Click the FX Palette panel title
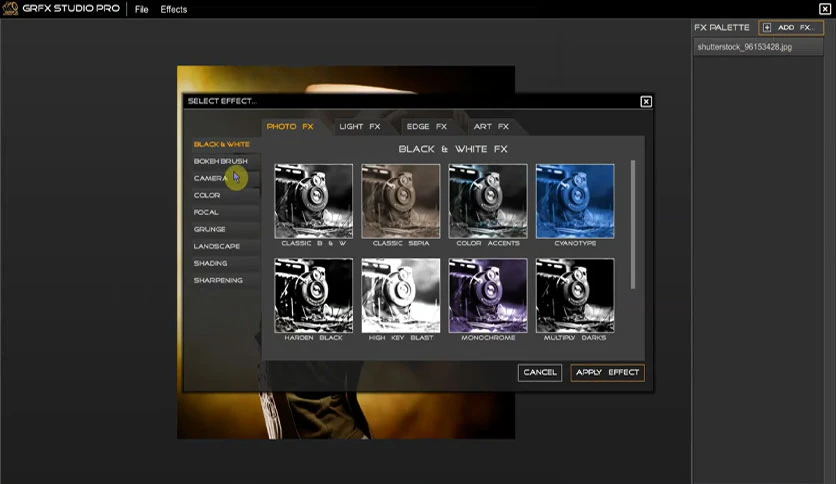836x484 pixels. pos(721,27)
